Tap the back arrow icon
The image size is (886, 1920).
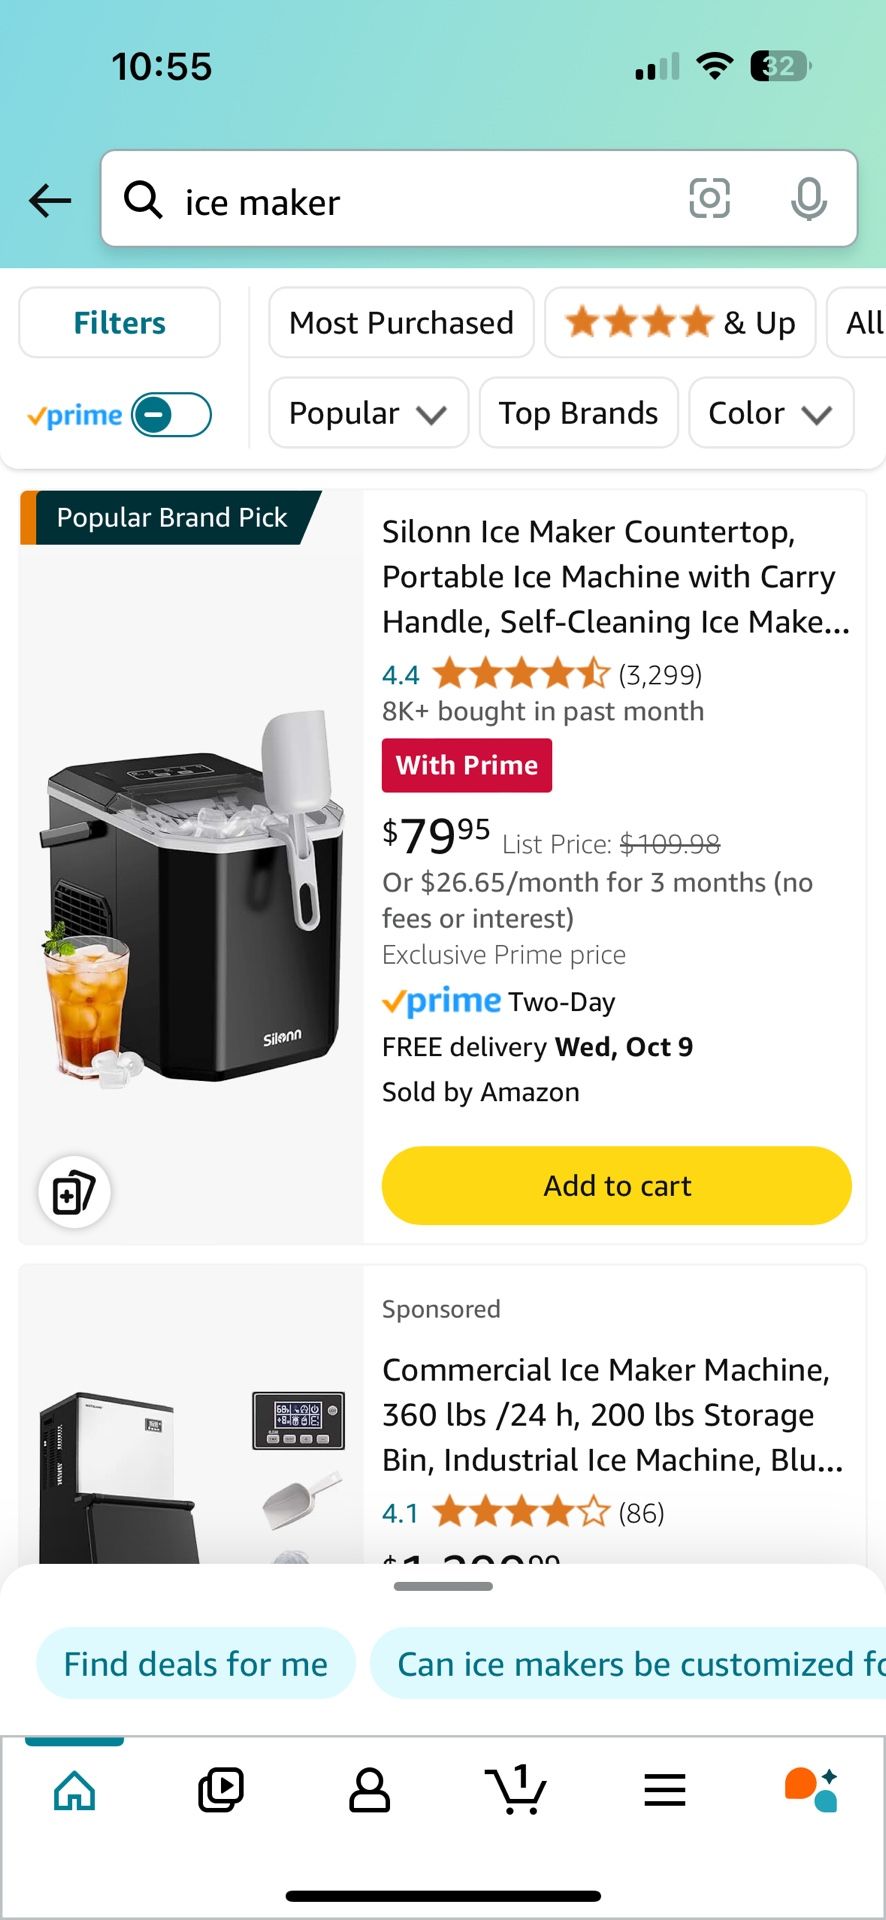[50, 201]
